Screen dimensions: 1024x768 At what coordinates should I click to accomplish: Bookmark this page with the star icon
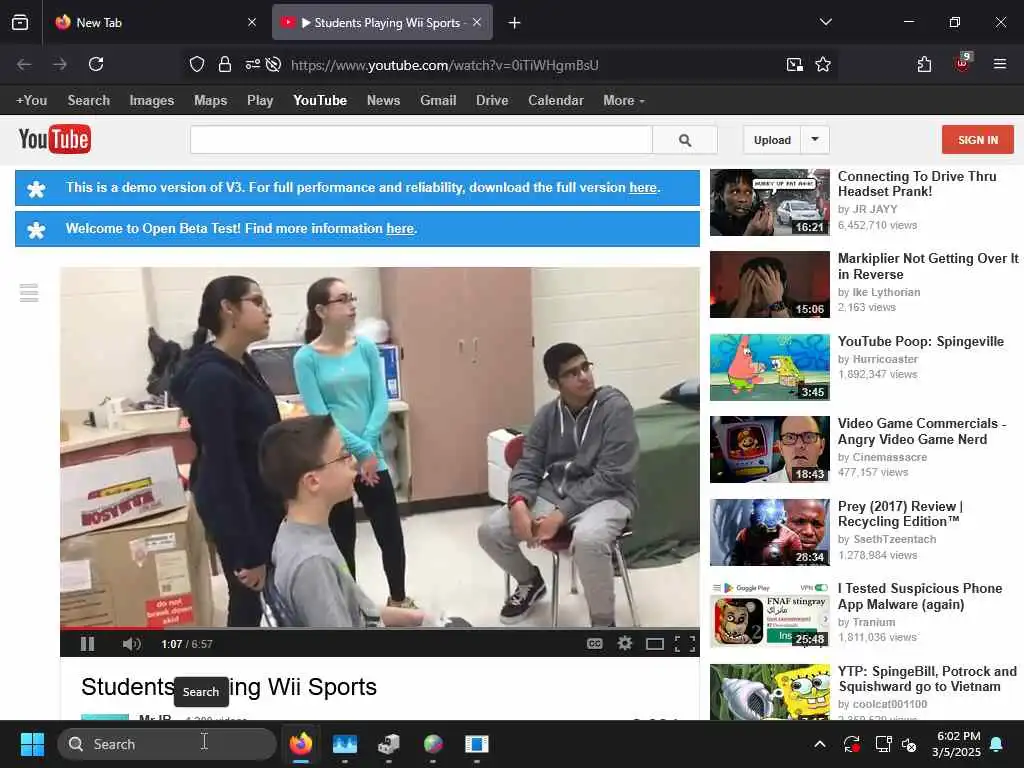click(x=823, y=64)
